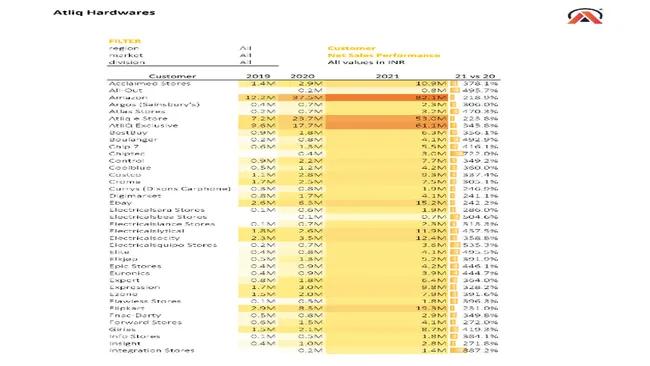Screen dimensions: 650x366
Task: Select the "region" filter label
Action: coord(124,48)
